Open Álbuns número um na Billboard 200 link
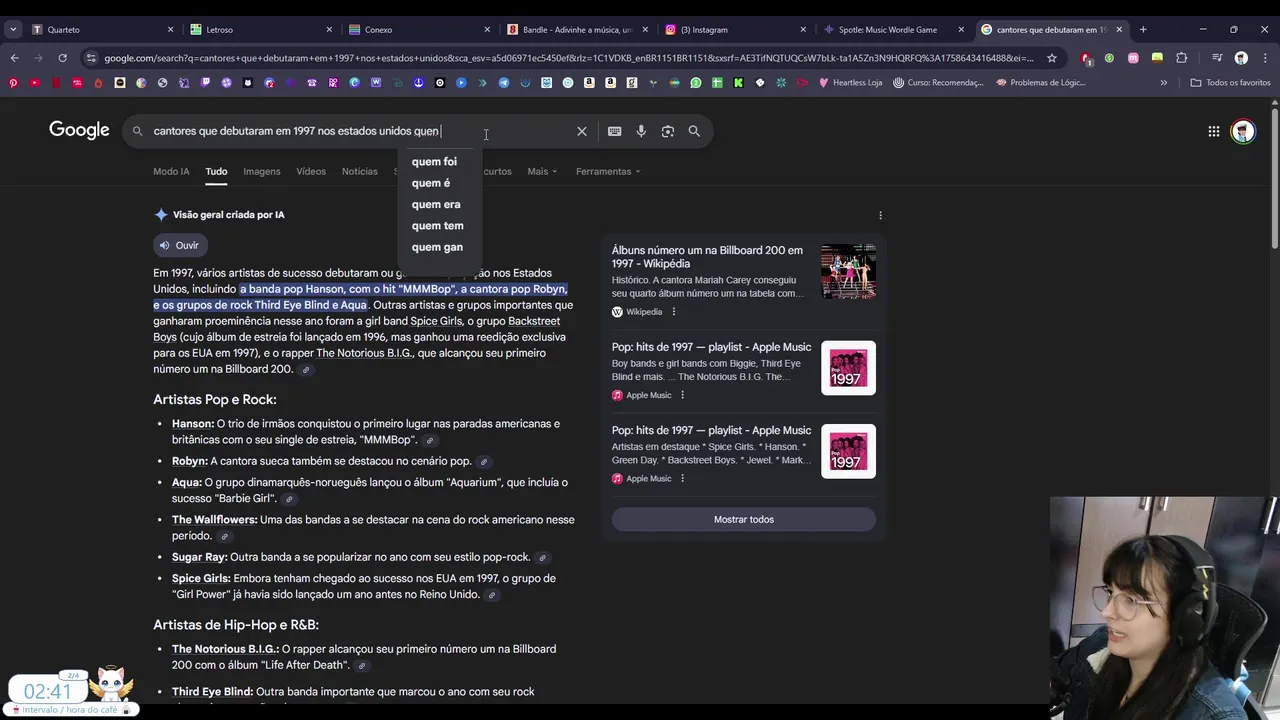The height and width of the screenshot is (720, 1280). pyautogui.click(x=707, y=257)
